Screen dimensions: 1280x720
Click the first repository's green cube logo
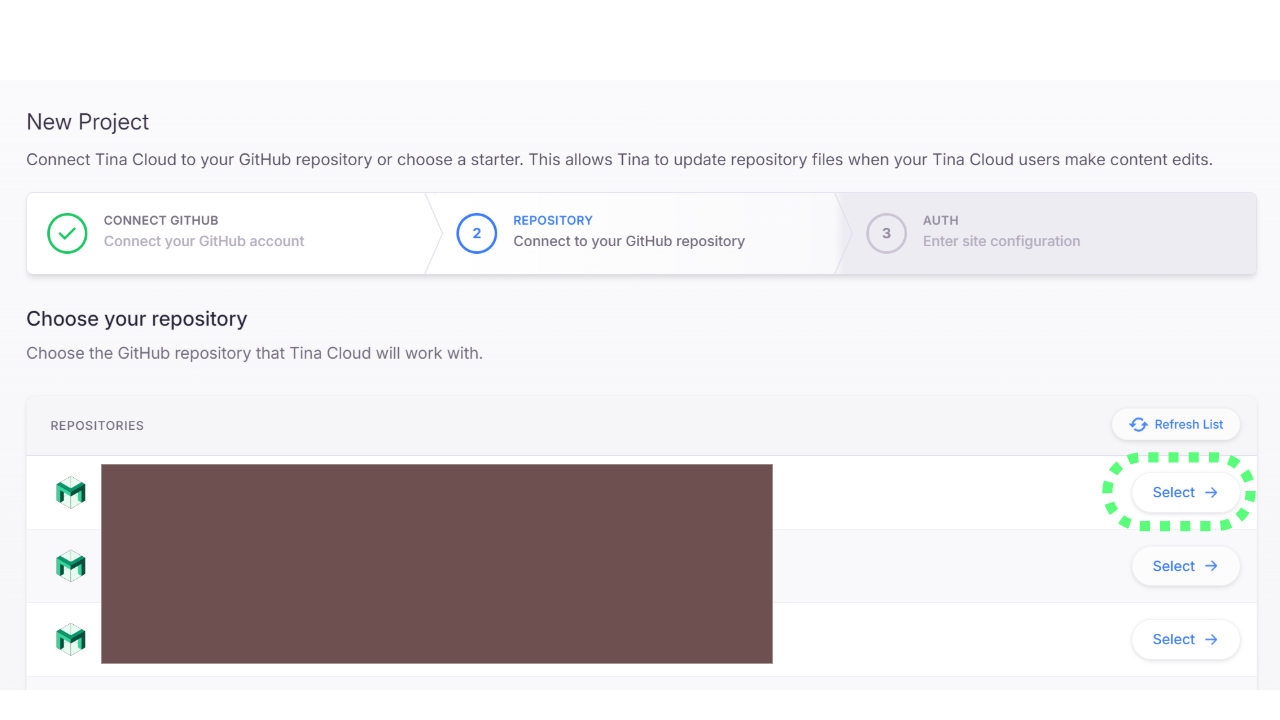pyautogui.click(x=70, y=492)
